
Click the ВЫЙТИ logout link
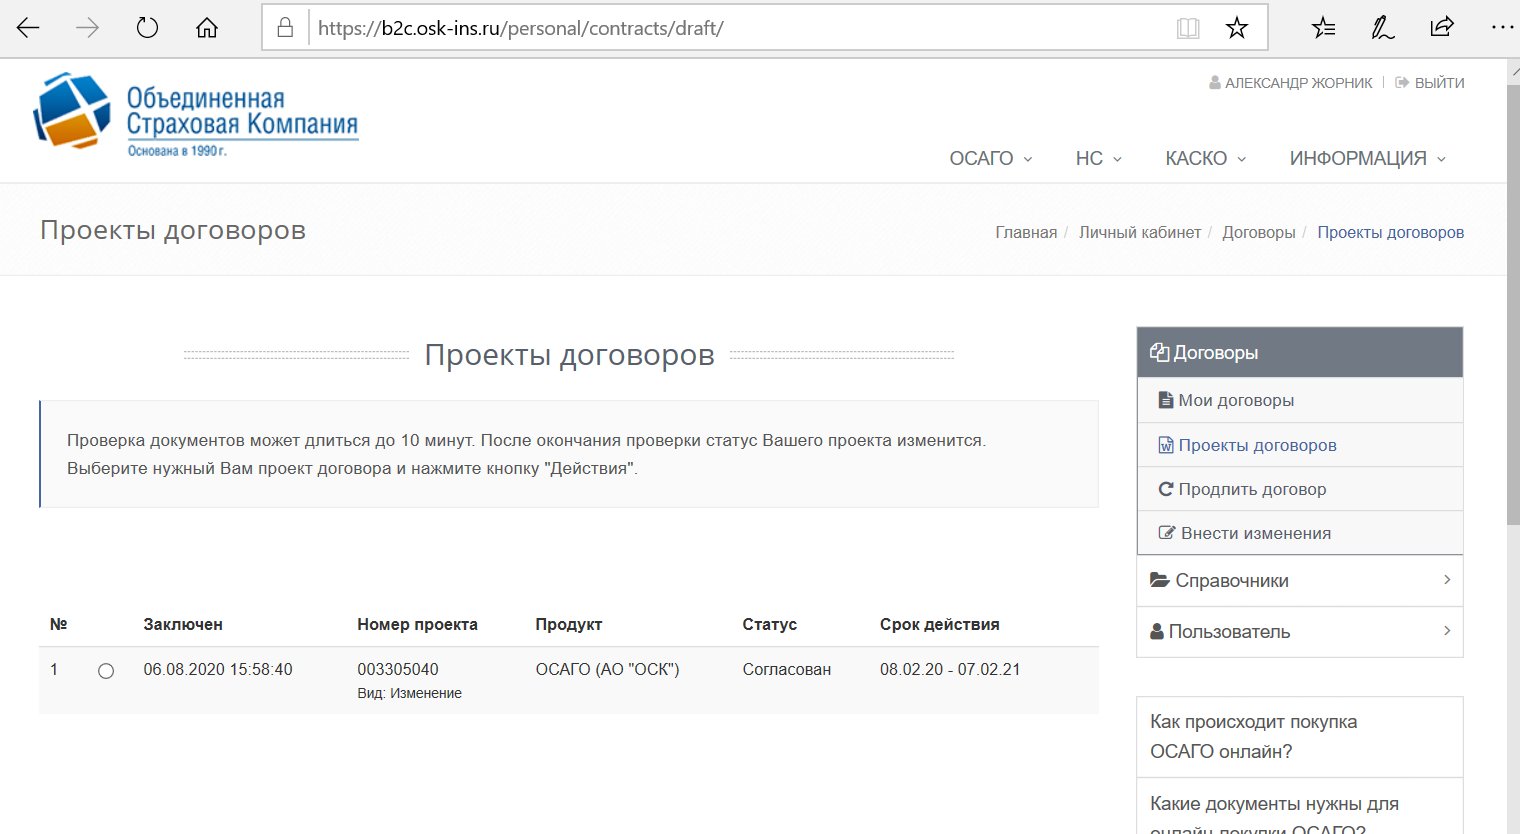(x=1438, y=83)
